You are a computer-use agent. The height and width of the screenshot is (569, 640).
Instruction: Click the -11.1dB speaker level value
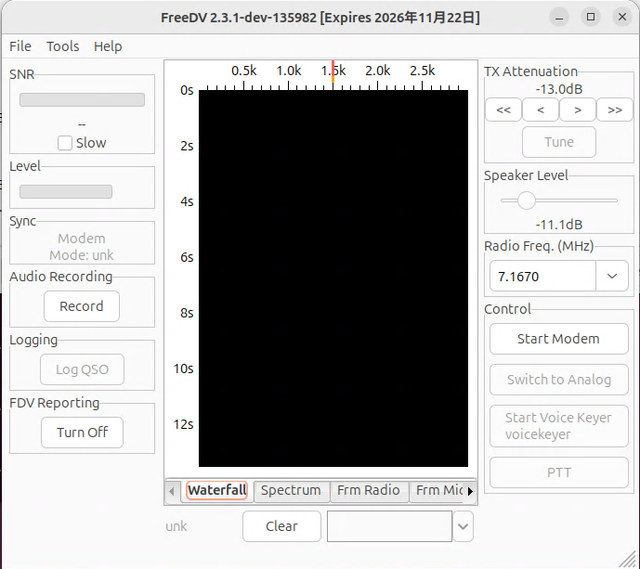coord(559,224)
